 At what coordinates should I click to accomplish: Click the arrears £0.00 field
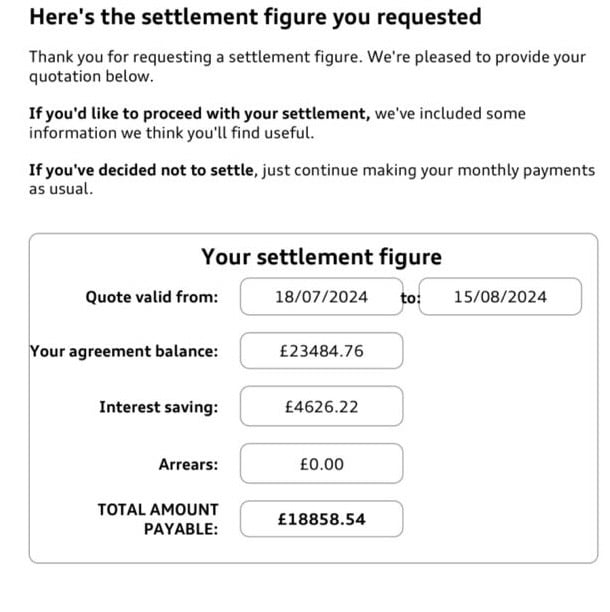tap(321, 464)
